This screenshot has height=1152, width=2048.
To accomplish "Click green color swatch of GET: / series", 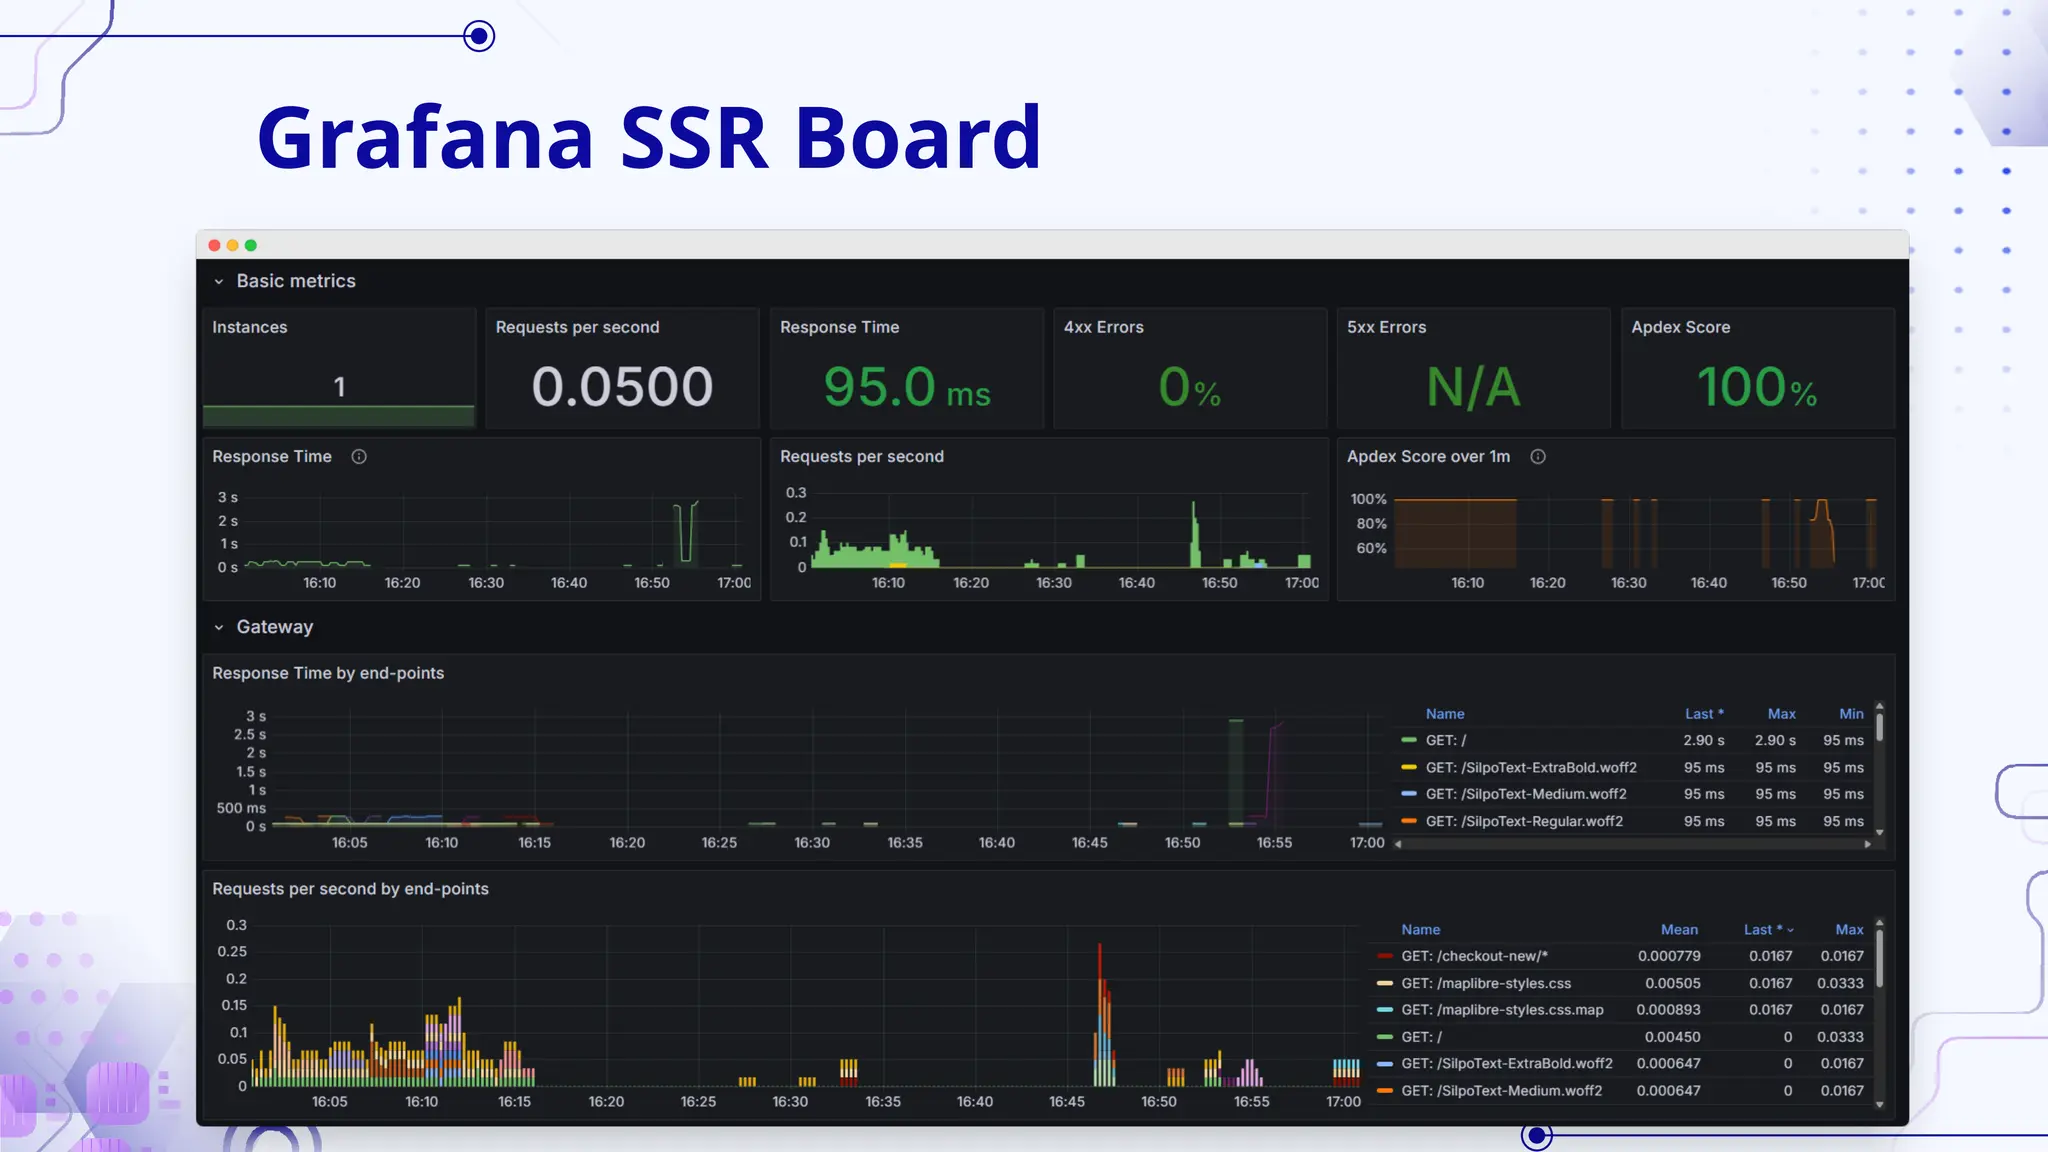I will [1409, 741].
